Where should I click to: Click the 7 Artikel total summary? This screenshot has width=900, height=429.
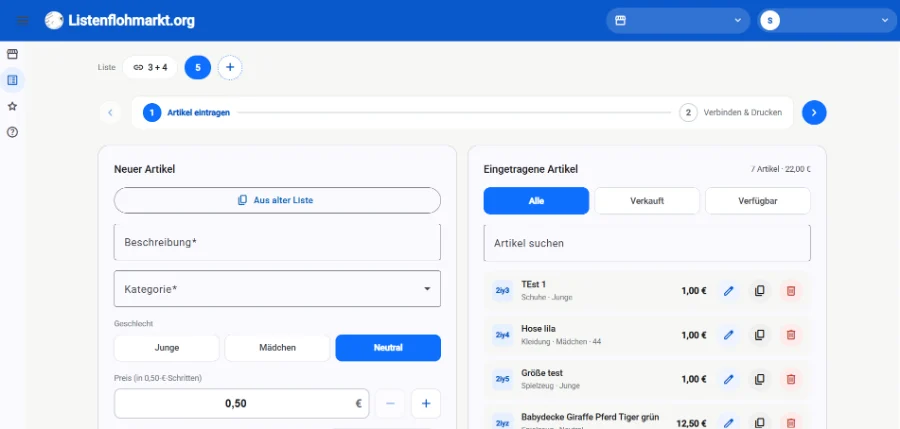pyautogui.click(x=781, y=169)
